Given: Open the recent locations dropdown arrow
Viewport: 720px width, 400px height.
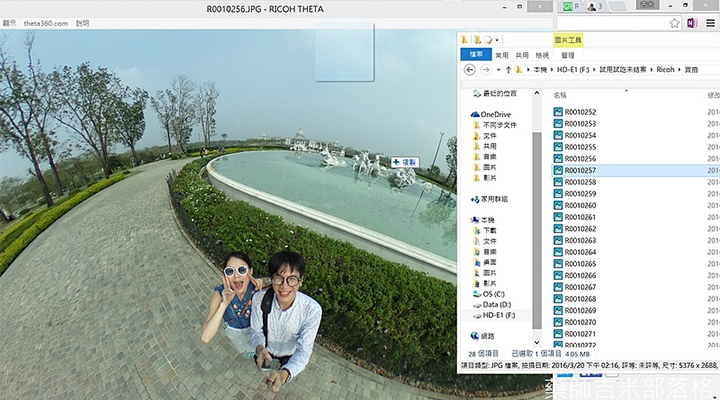Looking at the screenshot, I should (x=498, y=70).
